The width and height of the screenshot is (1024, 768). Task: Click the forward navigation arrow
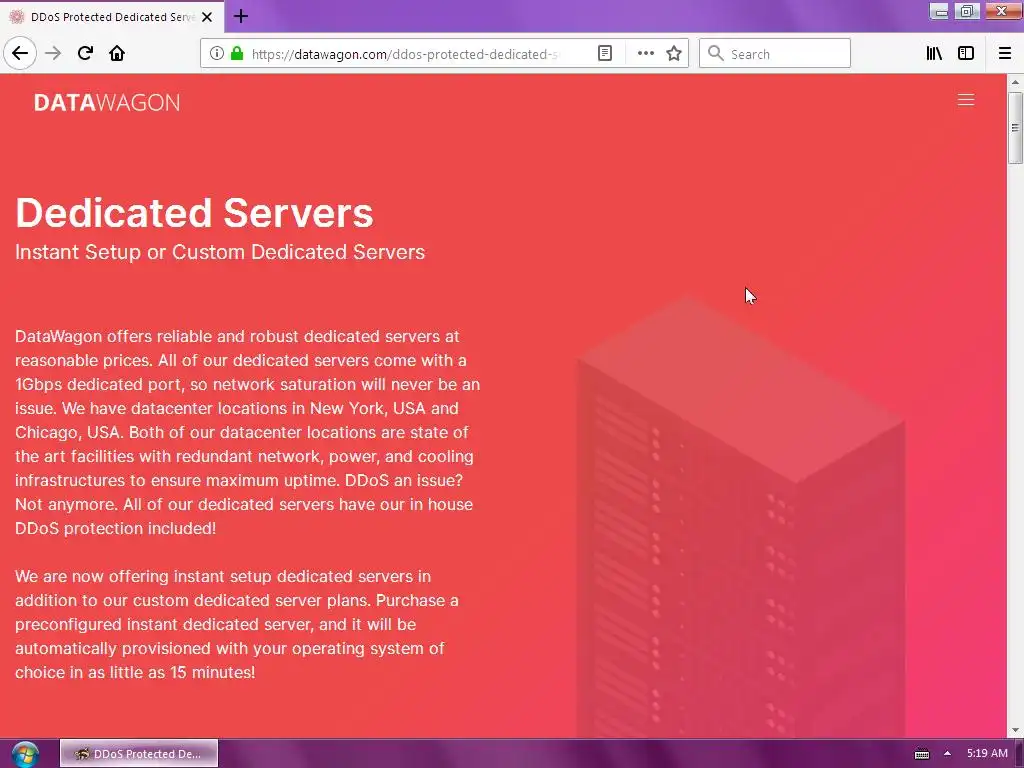tap(53, 53)
